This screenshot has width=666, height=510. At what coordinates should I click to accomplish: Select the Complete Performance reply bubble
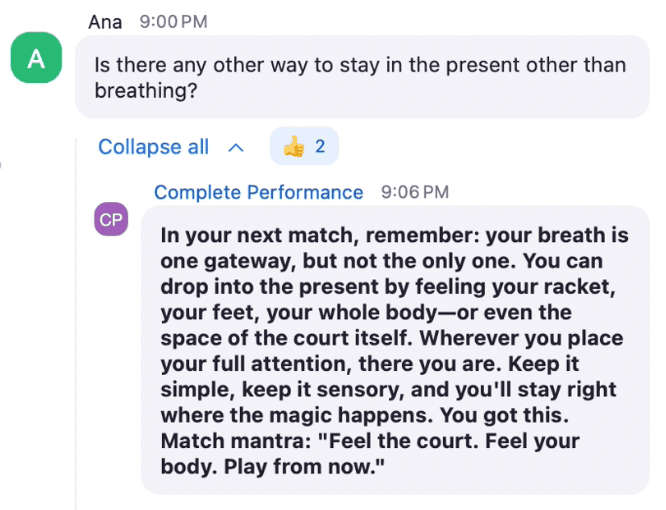pyautogui.click(x=395, y=350)
